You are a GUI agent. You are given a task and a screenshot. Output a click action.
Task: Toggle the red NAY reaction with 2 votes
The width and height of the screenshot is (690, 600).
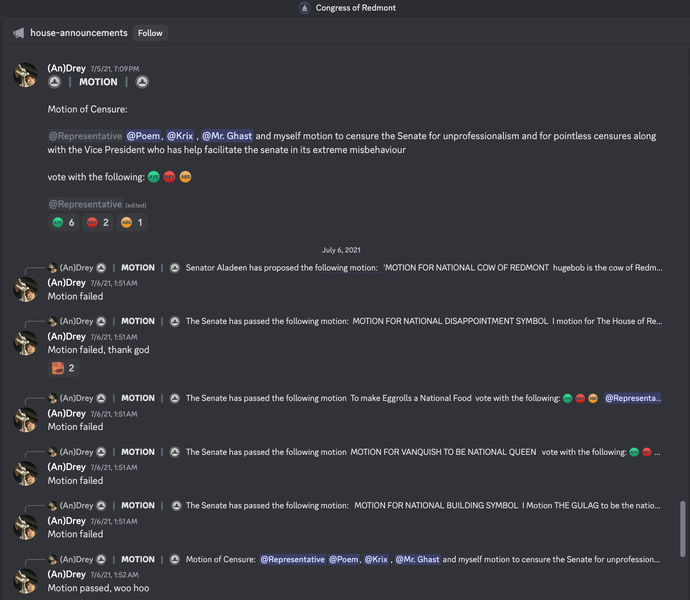[x=98, y=222]
